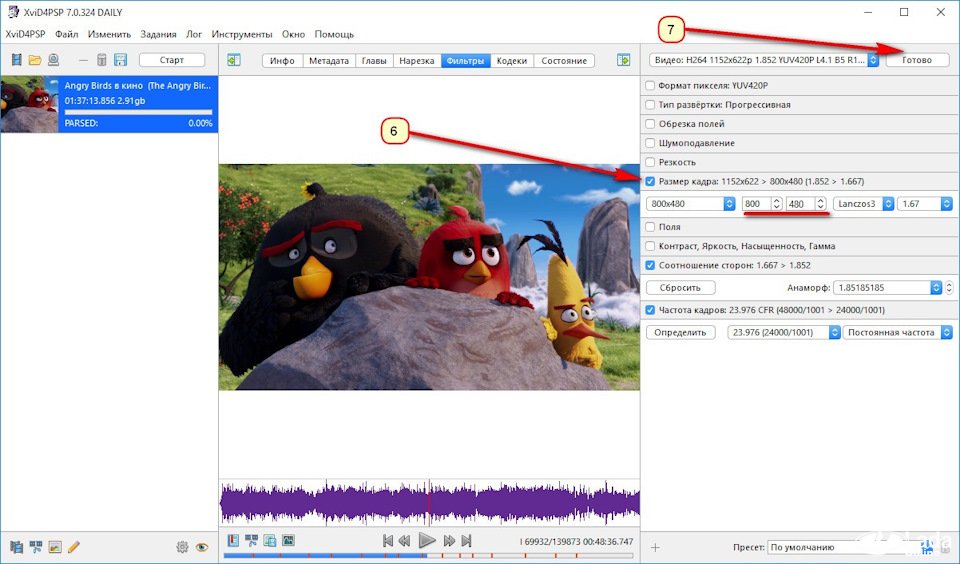
Task: Enable the Резкость checkbox
Action: pos(651,162)
